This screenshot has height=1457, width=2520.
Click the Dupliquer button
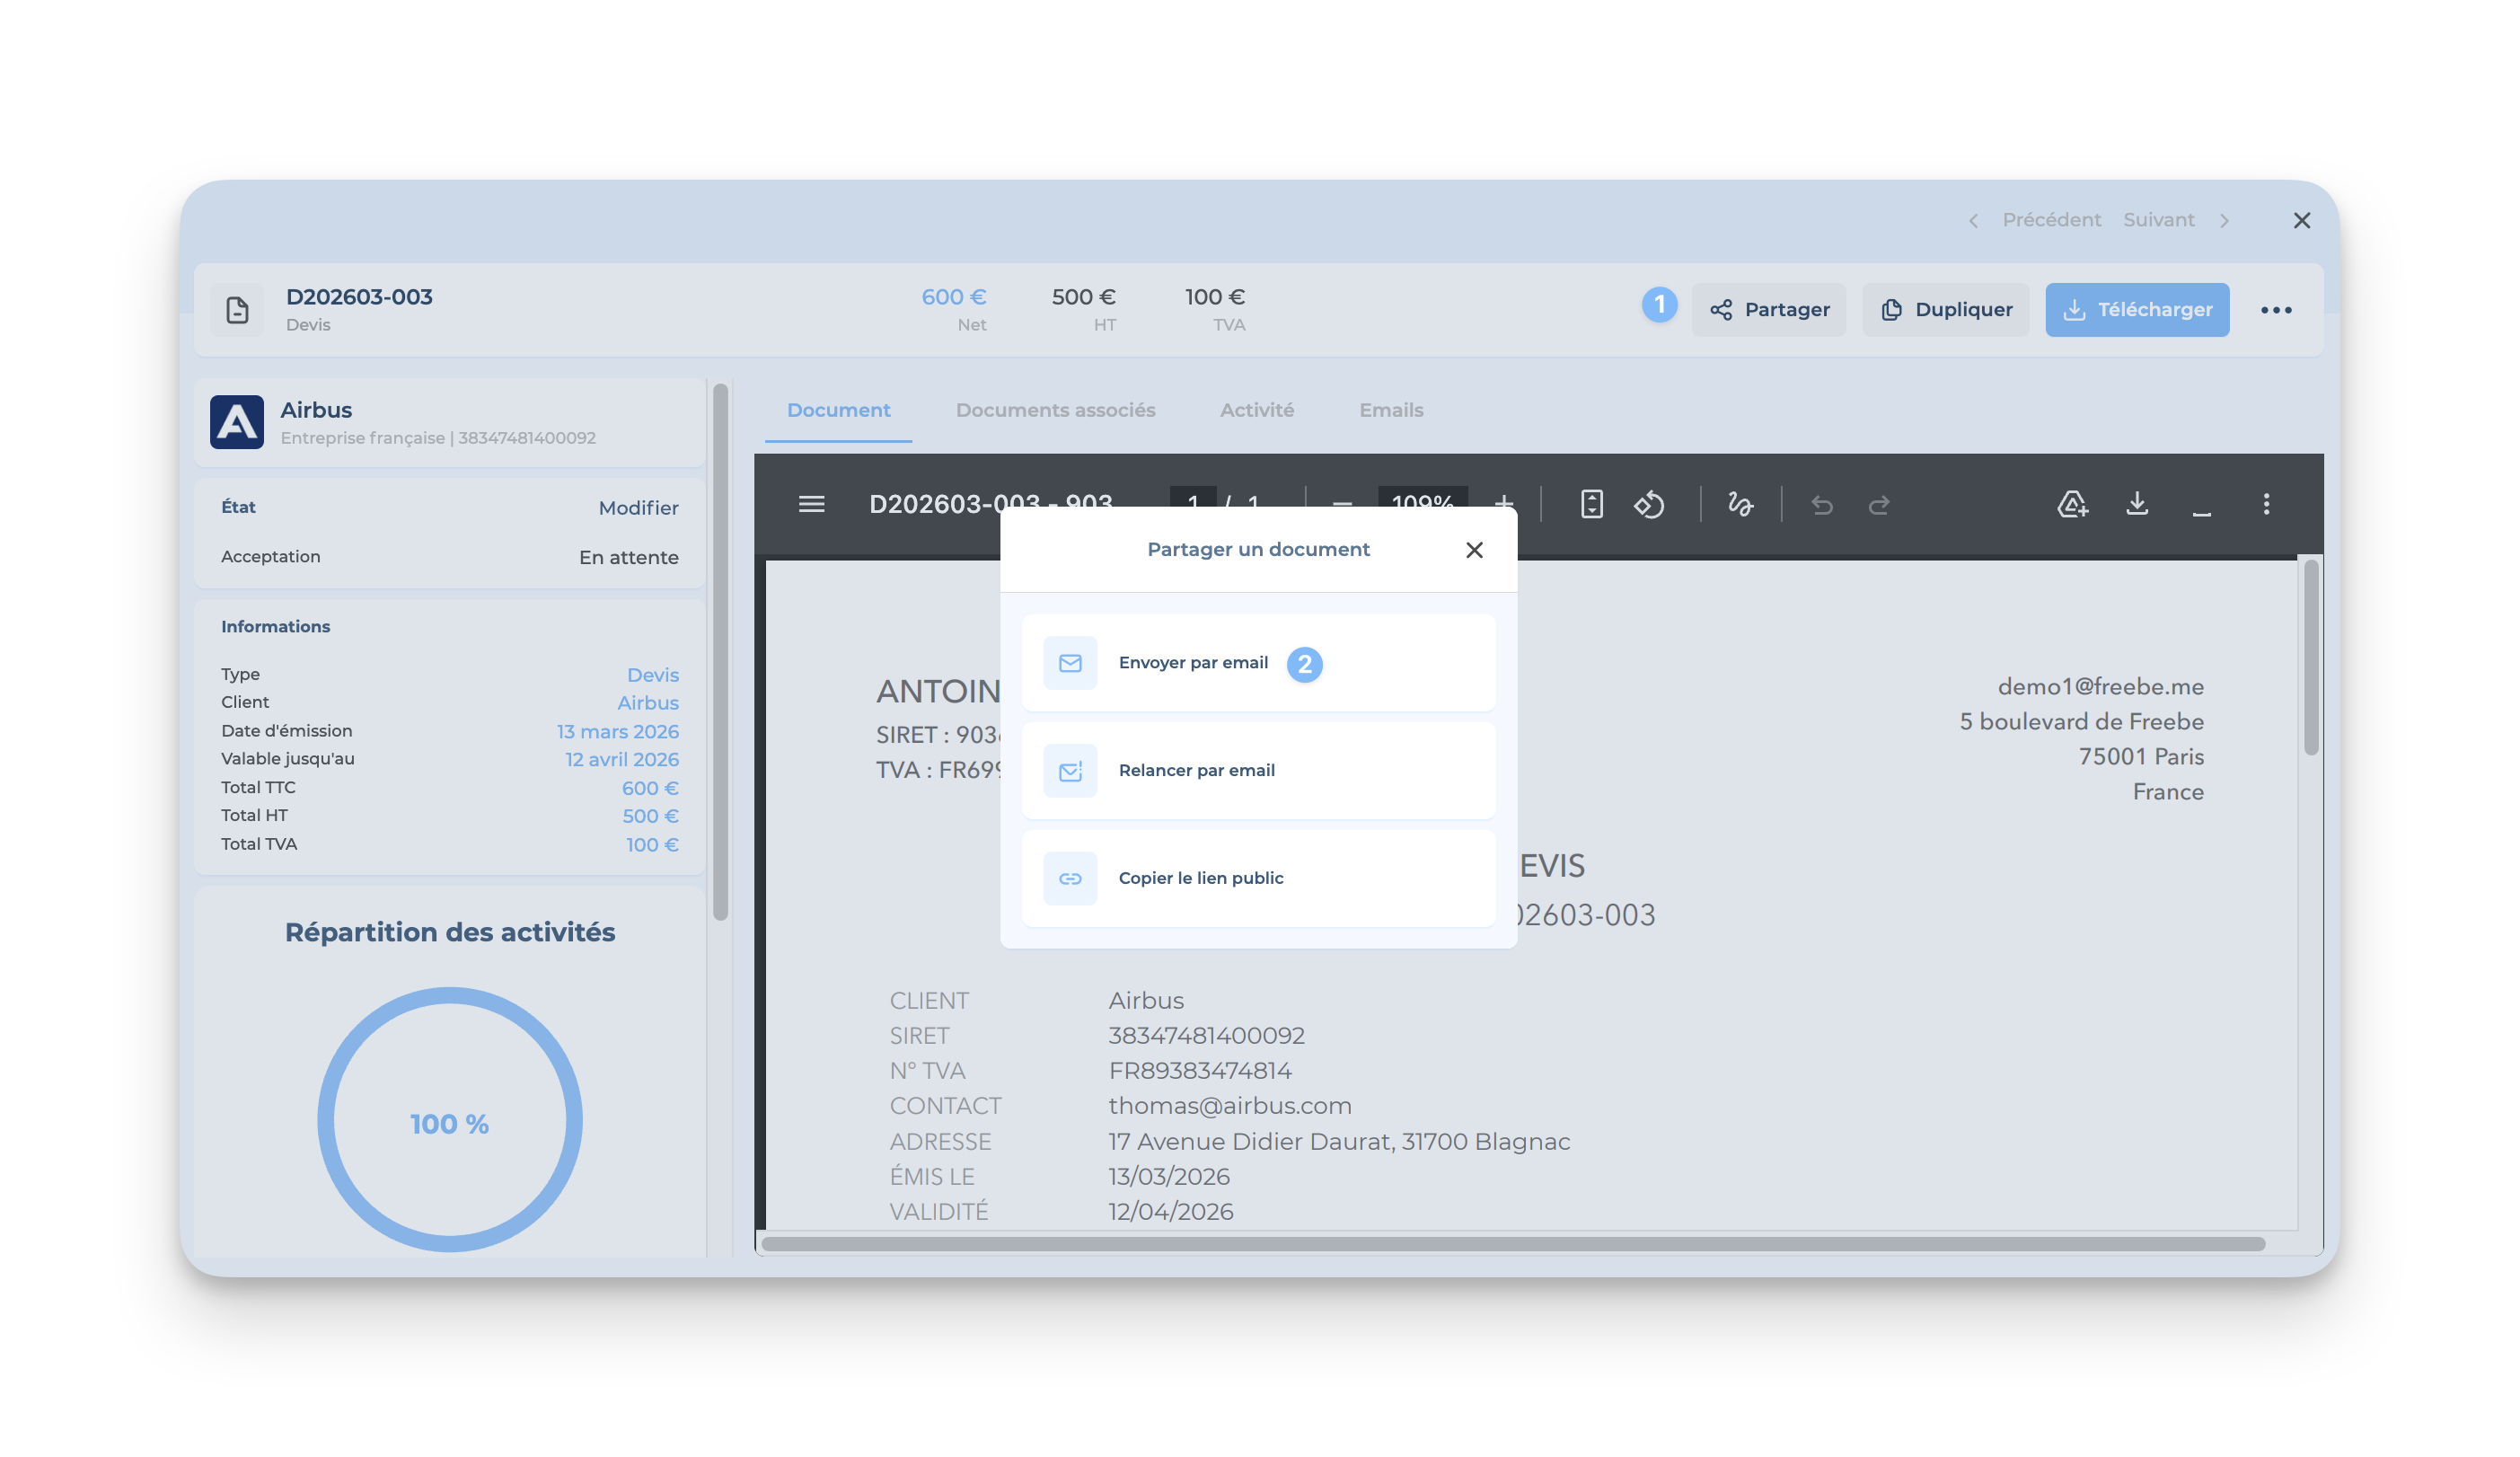click(x=1944, y=310)
